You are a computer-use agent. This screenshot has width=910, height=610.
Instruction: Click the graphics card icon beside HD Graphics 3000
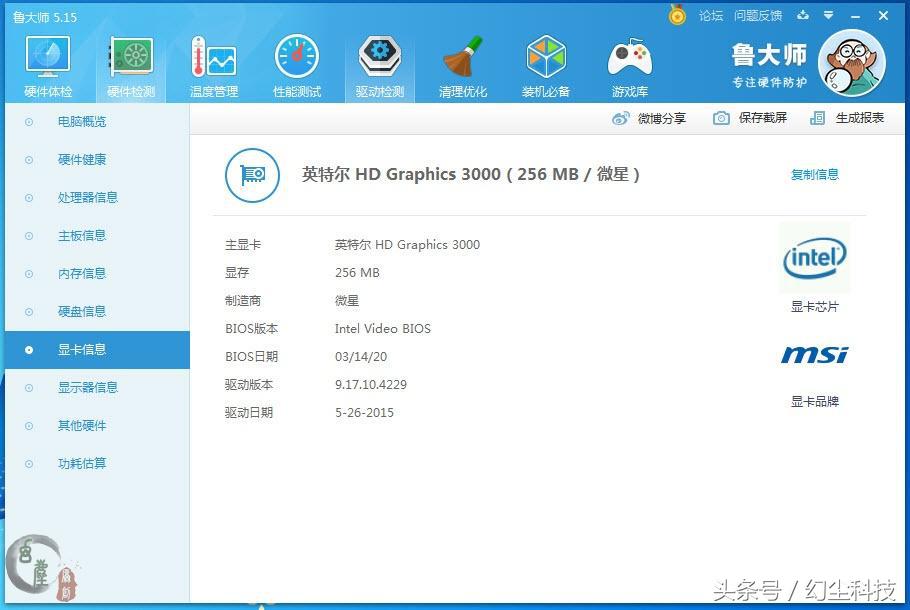251,174
